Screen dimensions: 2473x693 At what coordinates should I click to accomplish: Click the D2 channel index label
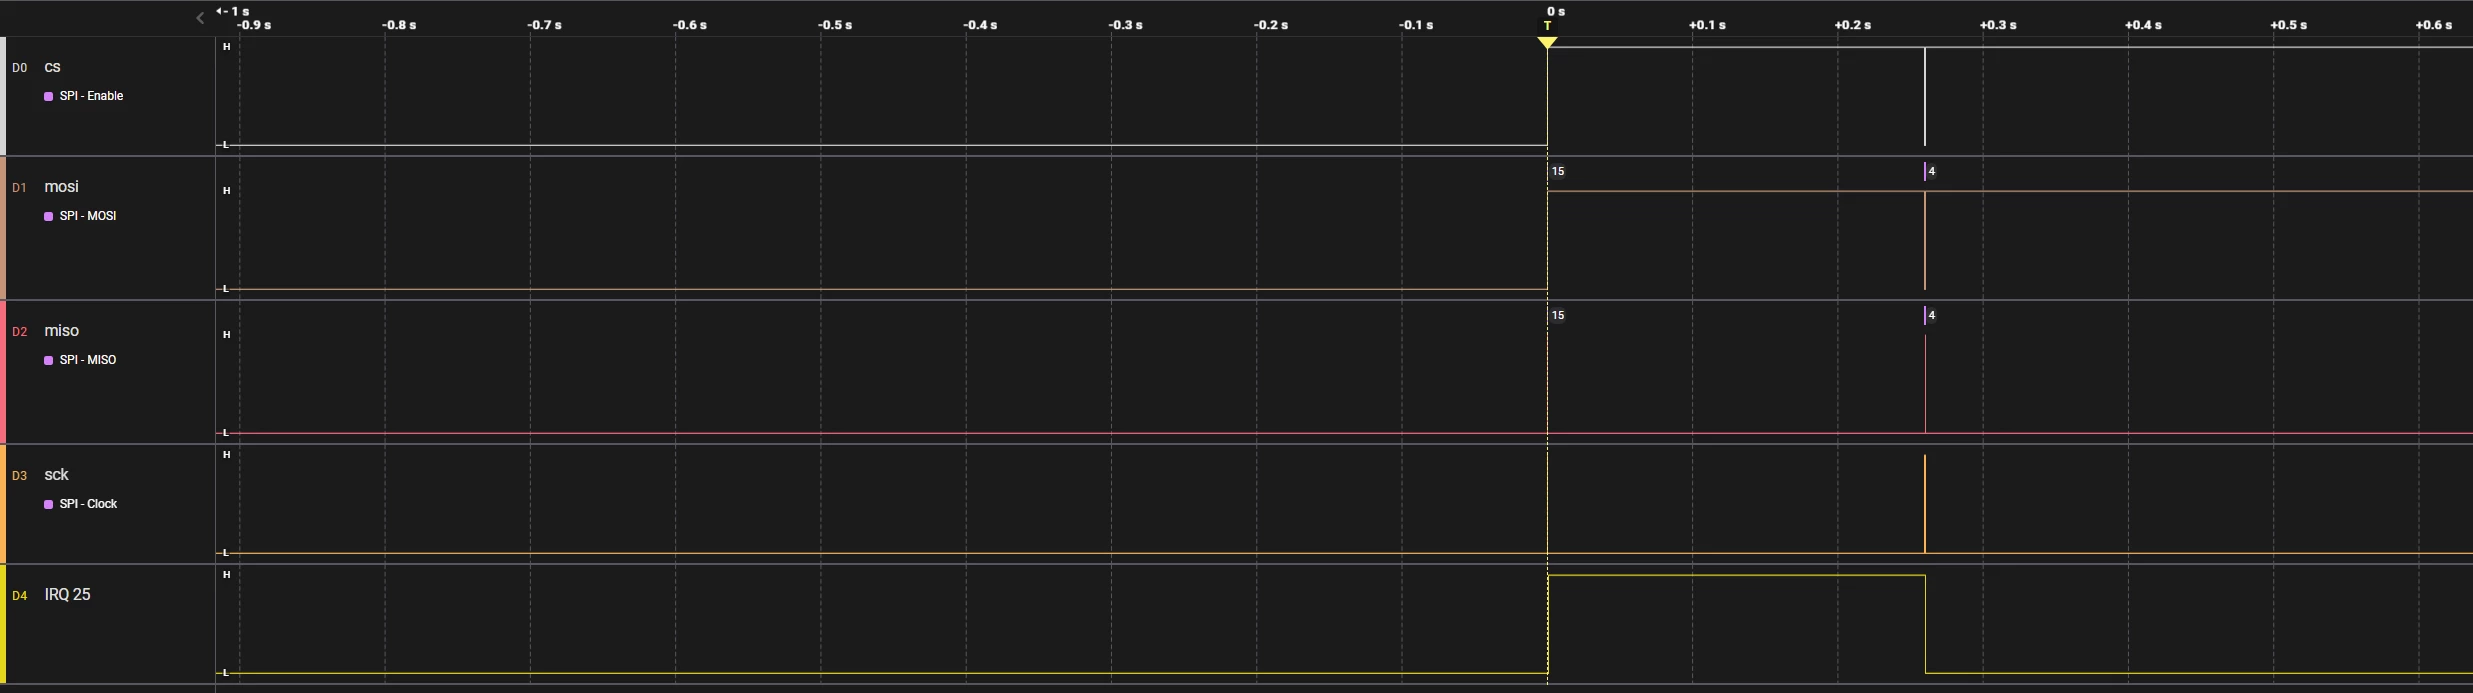[x=19, y=332]
